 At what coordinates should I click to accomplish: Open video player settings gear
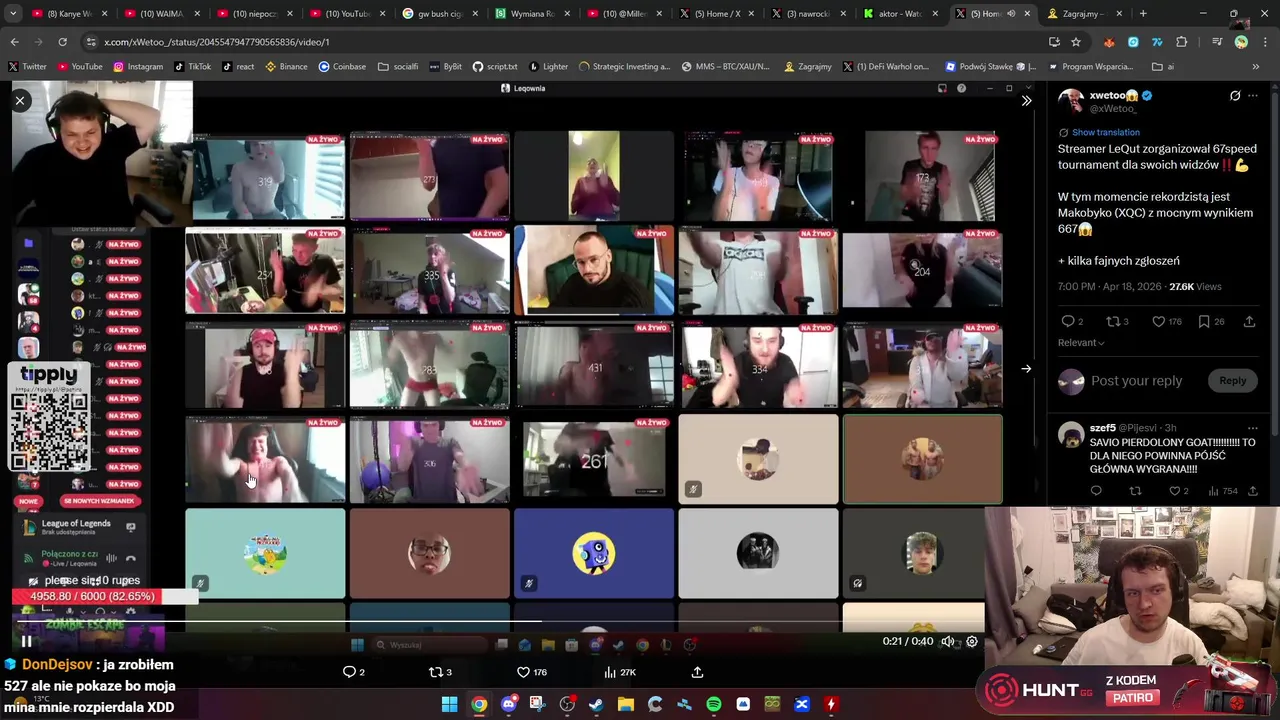tap(972, 642)
